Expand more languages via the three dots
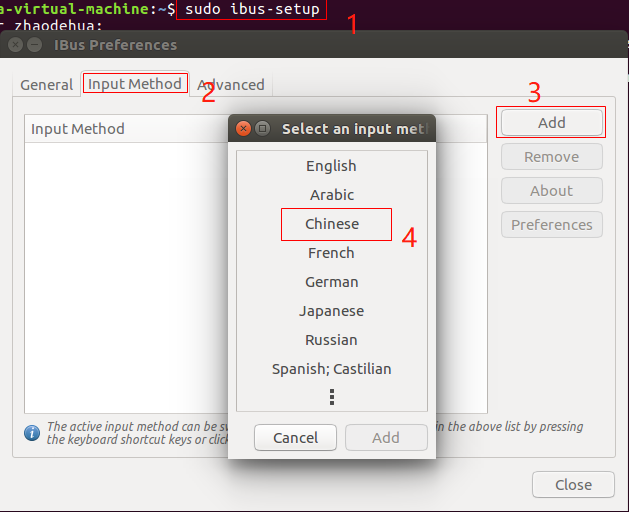 [332, 397]
